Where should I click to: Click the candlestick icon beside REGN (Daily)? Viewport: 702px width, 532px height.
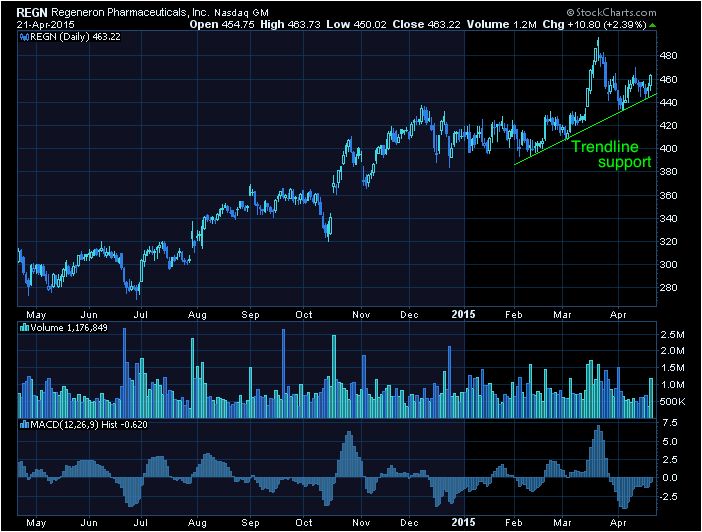tap(24, 37)
